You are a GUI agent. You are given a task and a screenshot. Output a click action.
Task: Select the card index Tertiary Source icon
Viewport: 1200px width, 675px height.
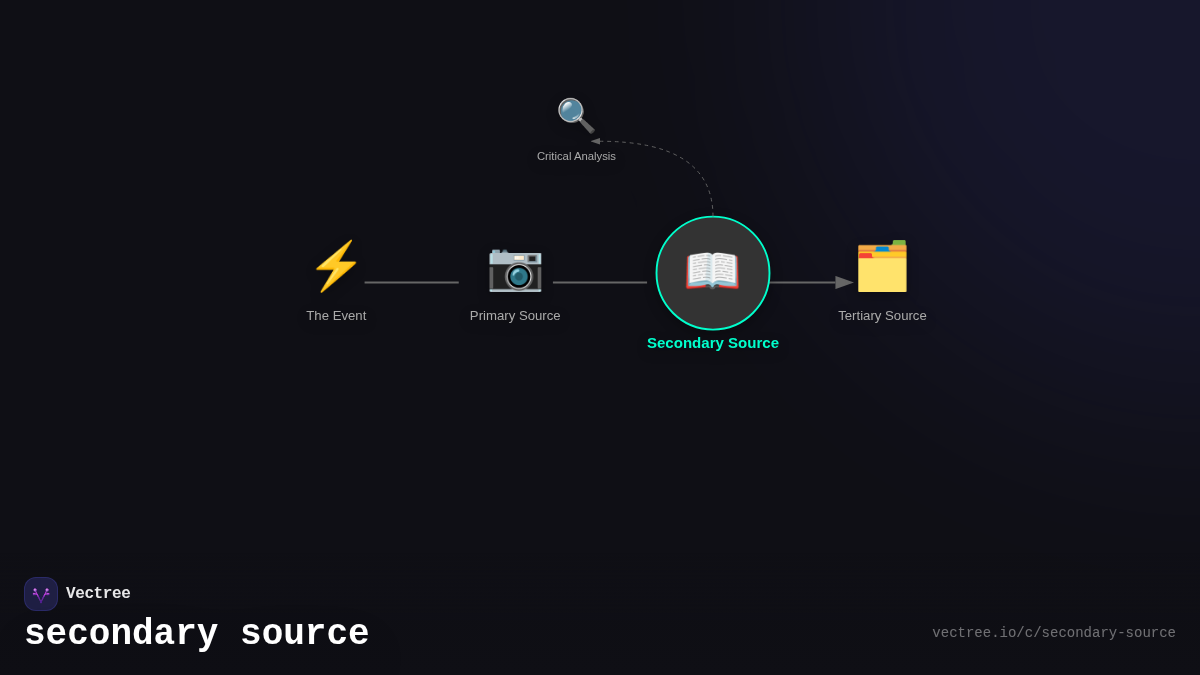[882, 266]
